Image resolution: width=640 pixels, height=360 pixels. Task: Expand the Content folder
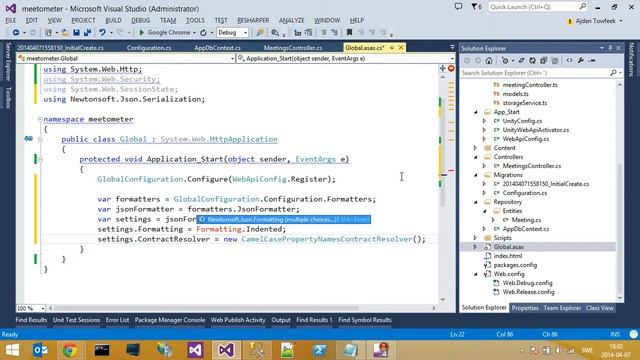point(476,148)
